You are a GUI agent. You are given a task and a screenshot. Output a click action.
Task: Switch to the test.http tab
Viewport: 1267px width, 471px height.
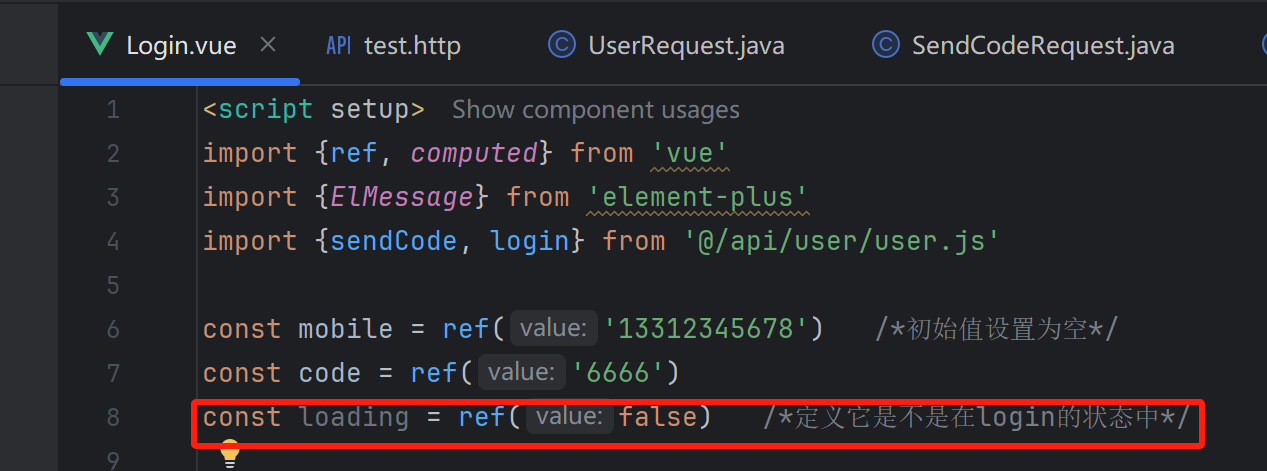412,46
